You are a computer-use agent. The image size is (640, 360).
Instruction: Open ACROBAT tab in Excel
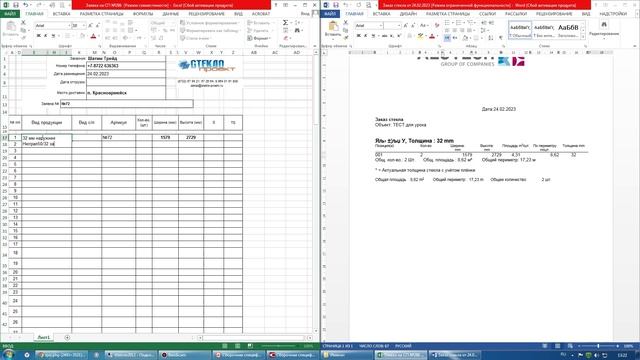tap(260, 14)
